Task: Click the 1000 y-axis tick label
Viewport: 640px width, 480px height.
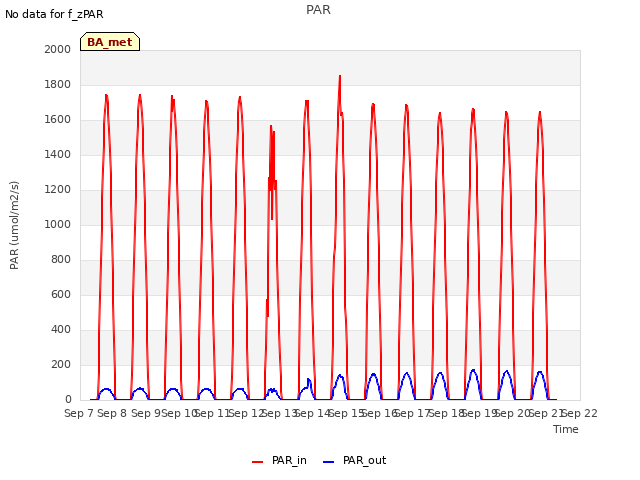Action: [58, 224]
